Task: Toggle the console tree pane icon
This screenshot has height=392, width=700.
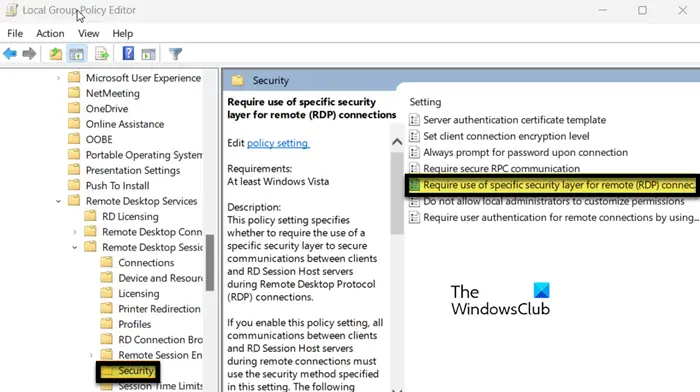Action: tap(77, 54)
